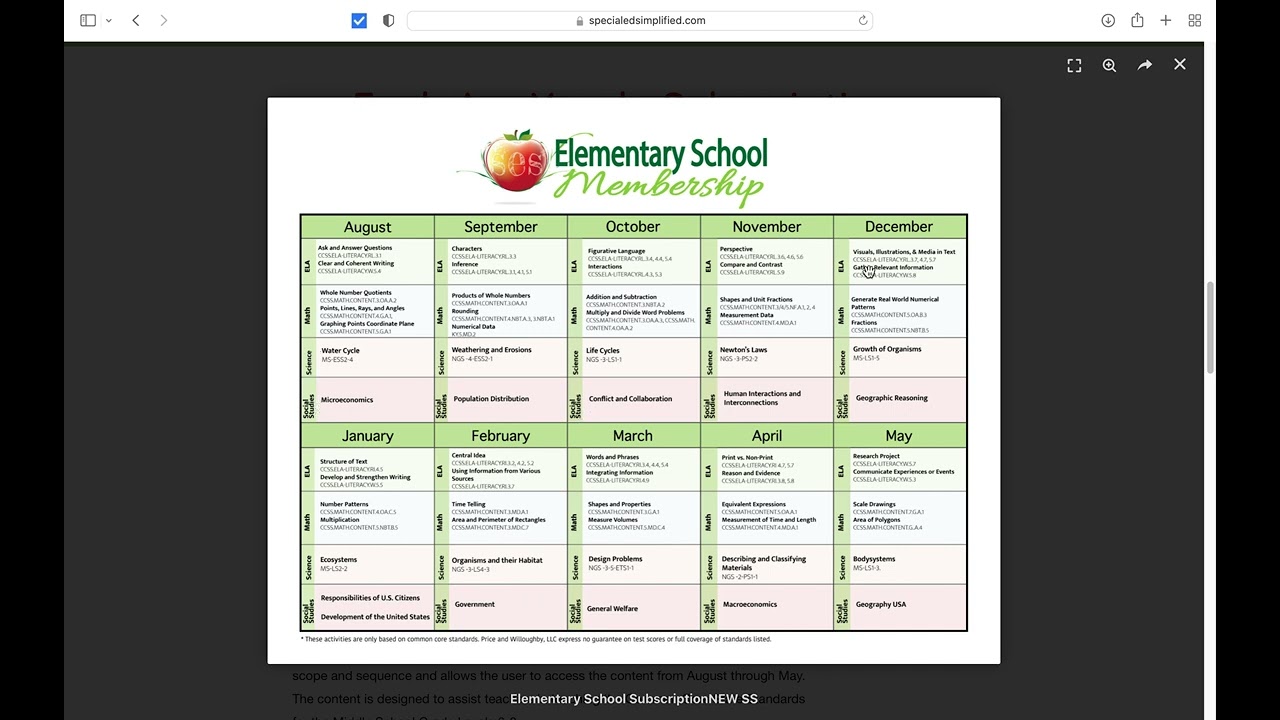The image size is (1280, 720).
Task: Click 'Ecosystems' under January
Action: [x=338, y=560]
